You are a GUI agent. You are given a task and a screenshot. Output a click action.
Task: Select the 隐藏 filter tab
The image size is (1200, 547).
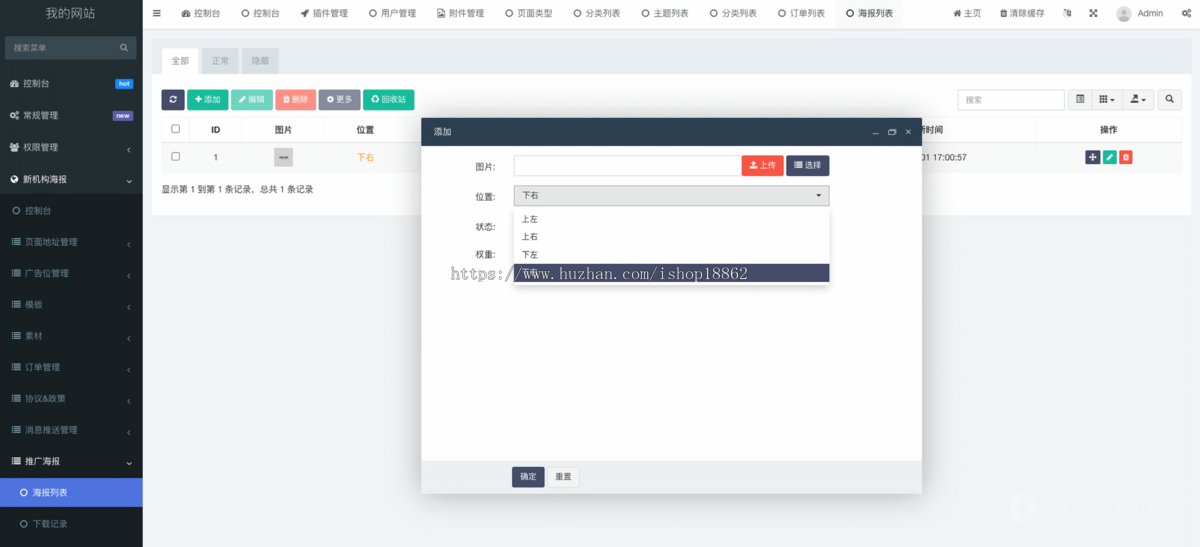pyautogui.click(x=260, y=61)
